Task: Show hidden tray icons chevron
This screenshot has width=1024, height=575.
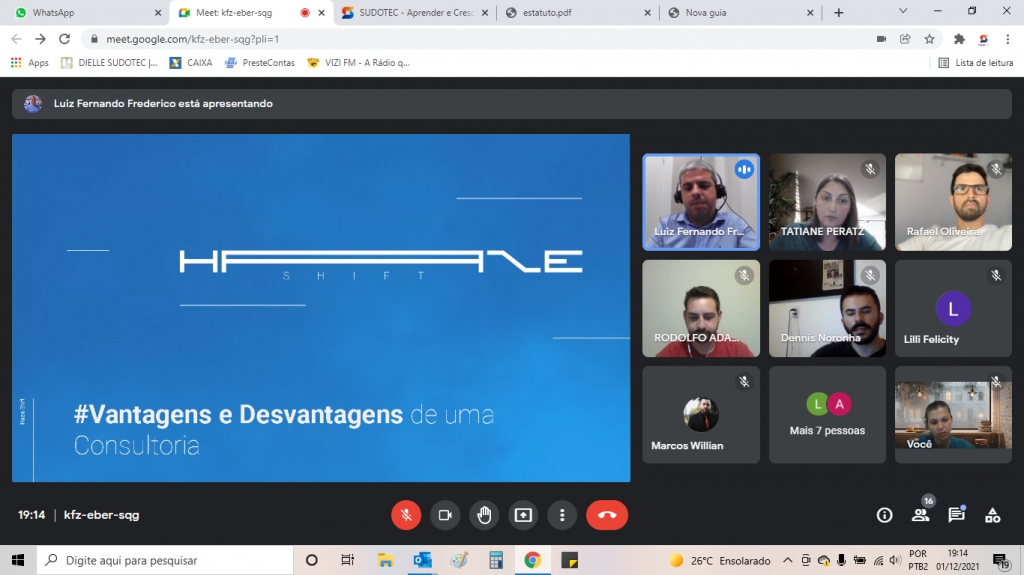Action: [788, 560]
